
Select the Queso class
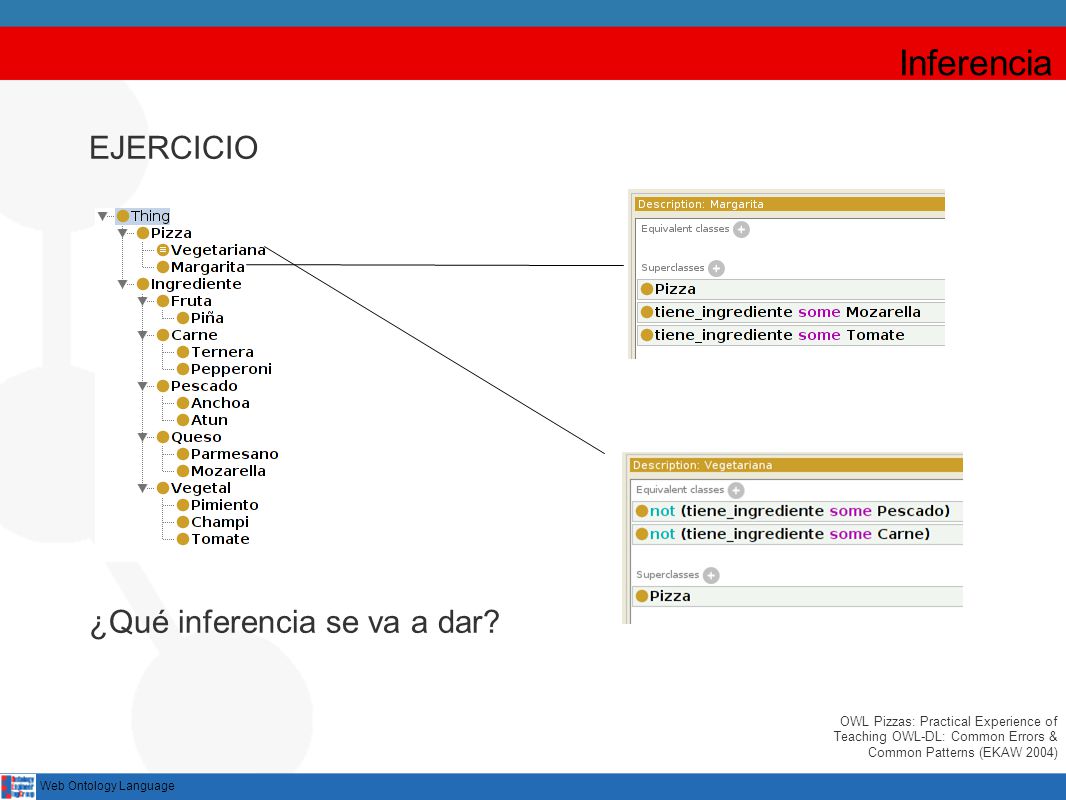click(196, 437)
